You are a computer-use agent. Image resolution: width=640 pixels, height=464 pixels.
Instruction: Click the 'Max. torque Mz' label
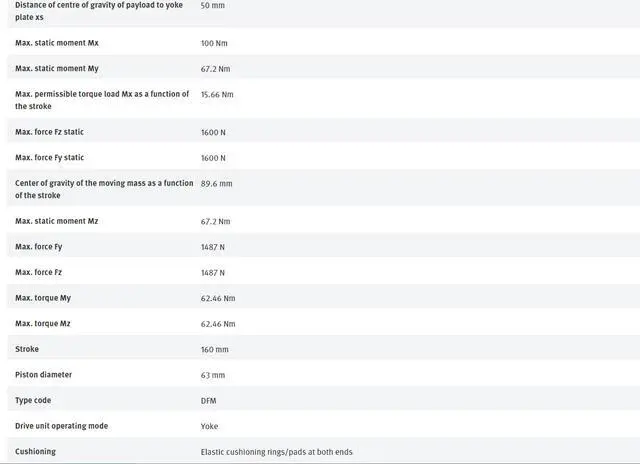[x=43, y=323]
